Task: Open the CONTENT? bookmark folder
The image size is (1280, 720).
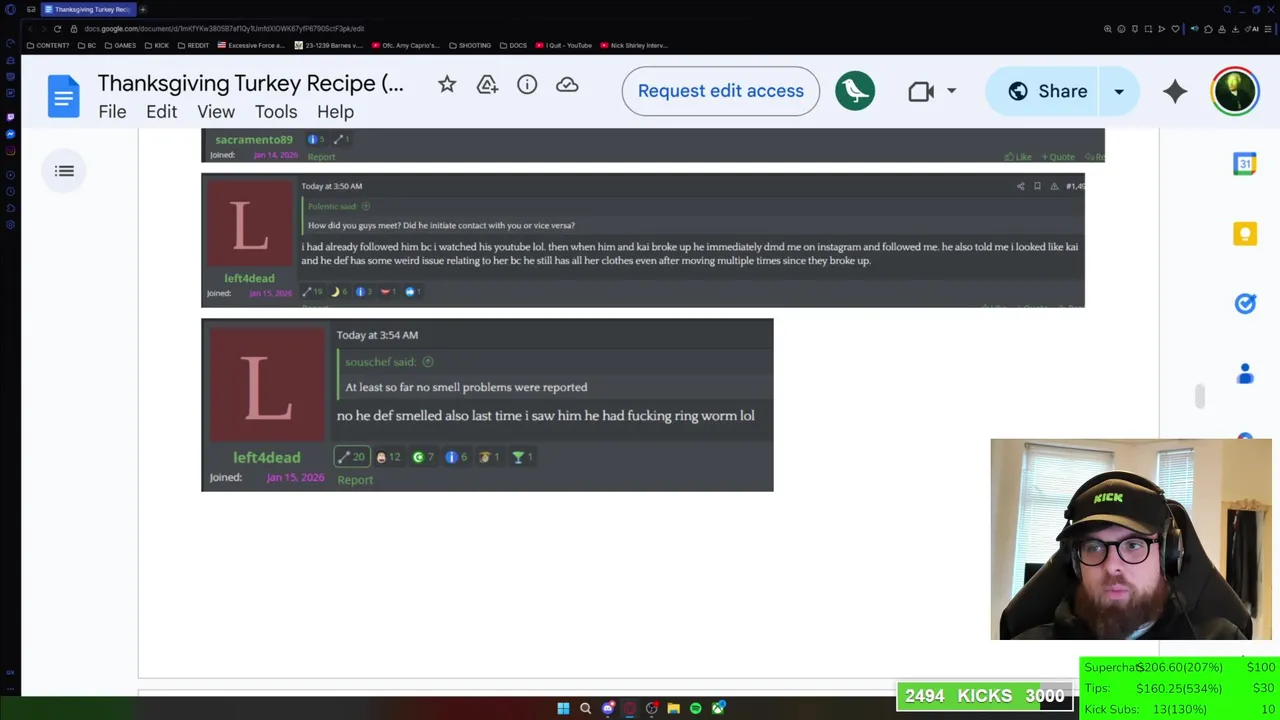Action: 48,45
